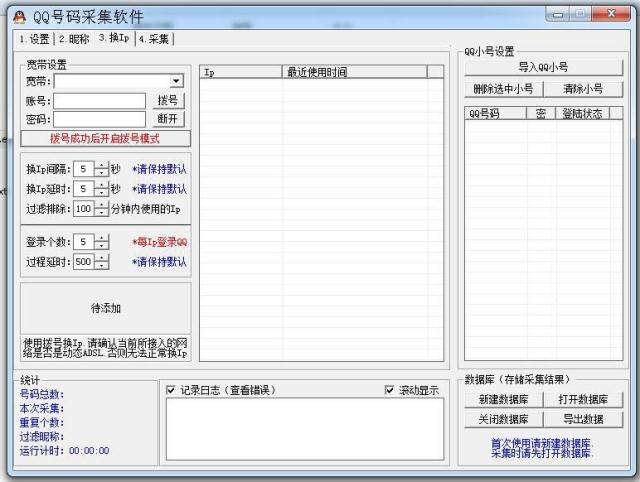Click the 过滤排除 value field showing 100
Screen dimensions: 640x482
click(84, 209)
